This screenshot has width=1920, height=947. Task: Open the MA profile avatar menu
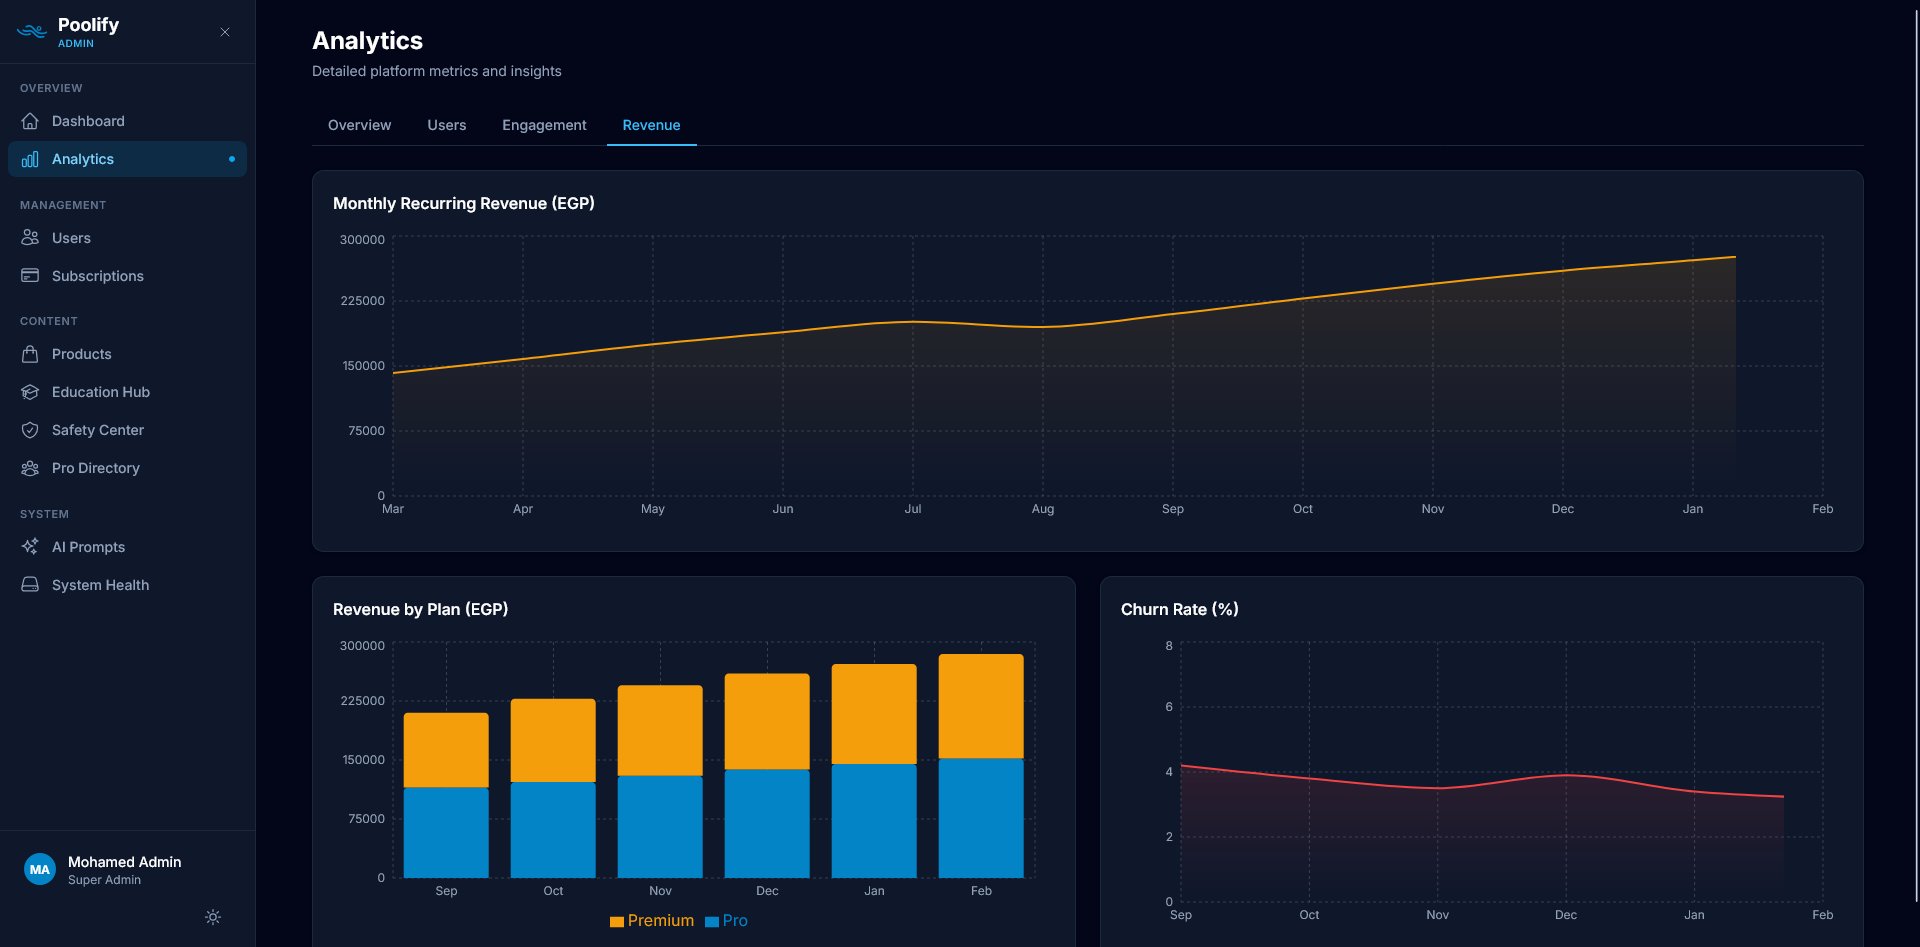[x=40, y=868]
